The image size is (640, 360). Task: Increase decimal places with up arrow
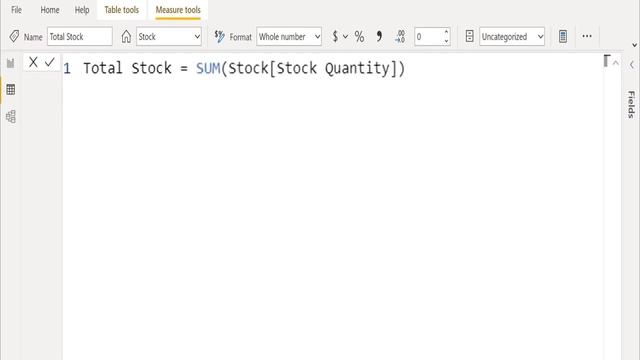pyautogui.click(x=446, y=32)
